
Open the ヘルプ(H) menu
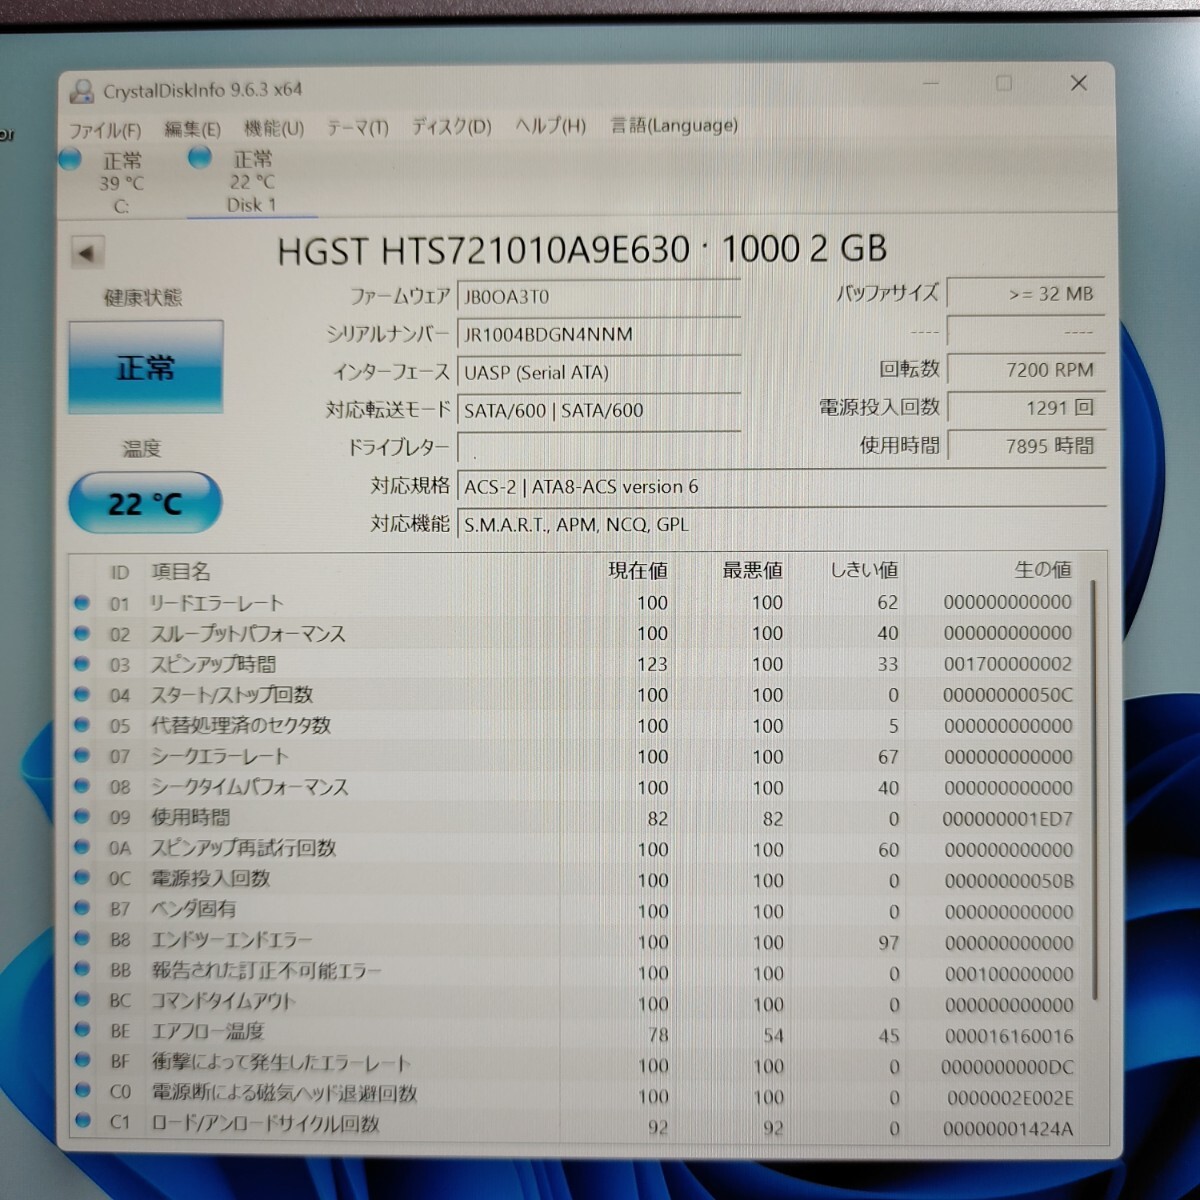(548, 125)
